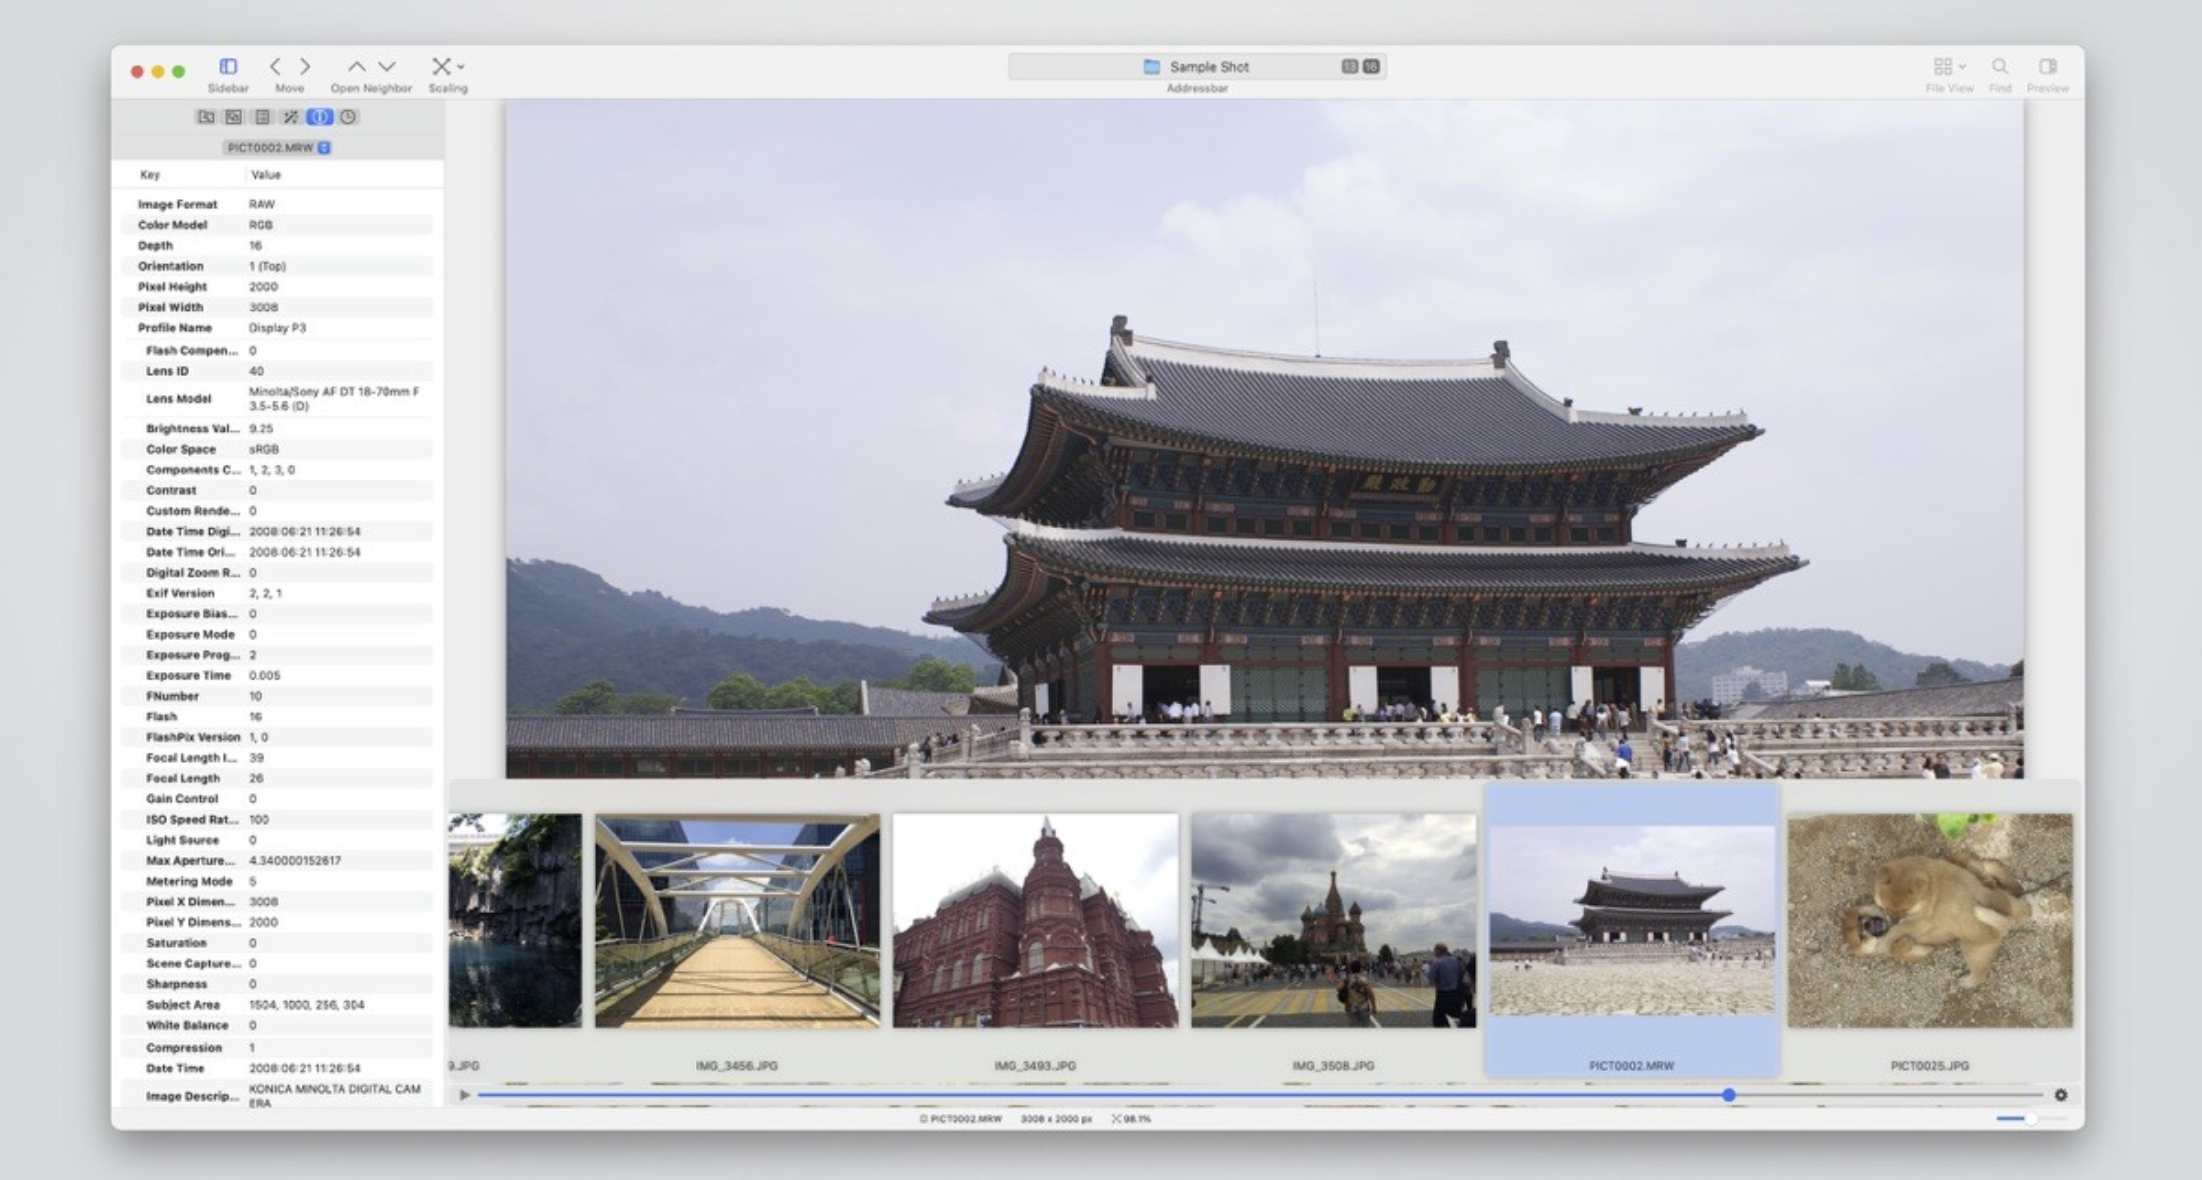Open next neighbor with down chevron
Viewport: 2202px width, 1180px height.
pyautogui.click(x=387, y=66)
